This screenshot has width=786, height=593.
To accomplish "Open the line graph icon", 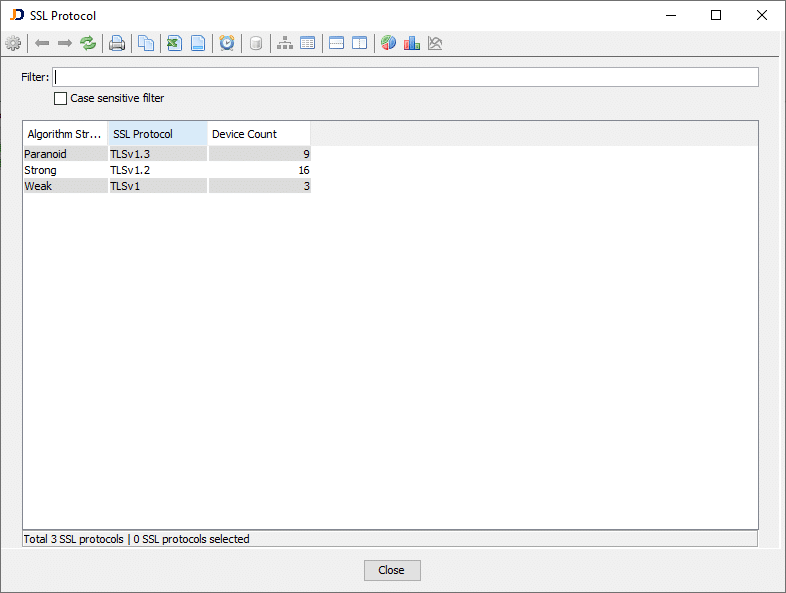I will (x=435, y=43).
